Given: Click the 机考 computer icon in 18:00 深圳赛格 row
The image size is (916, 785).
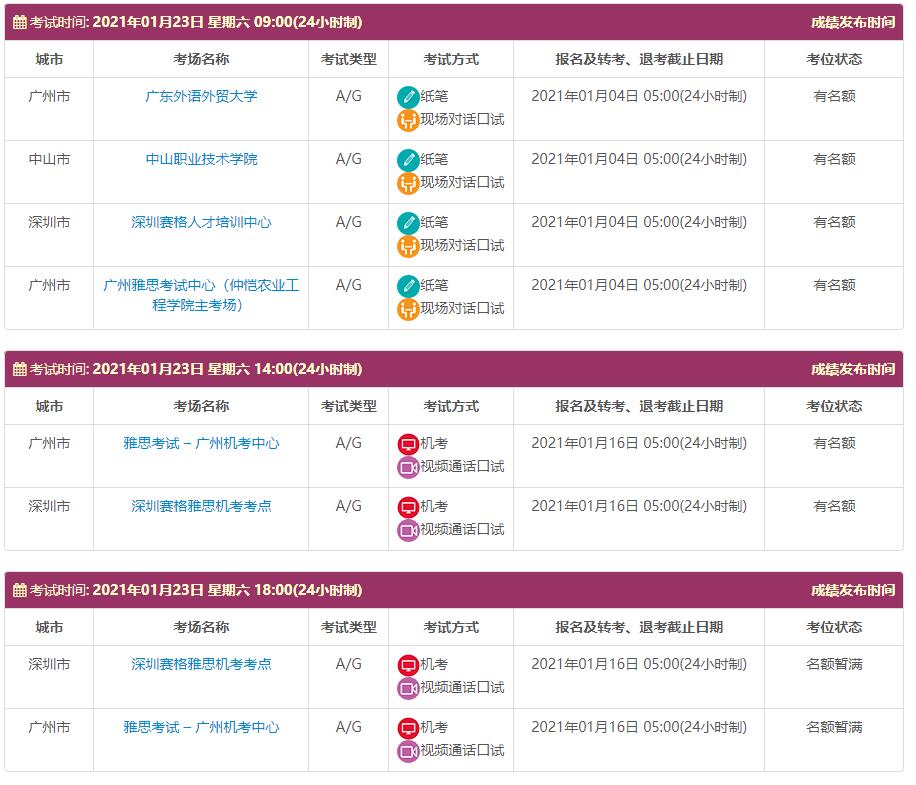Looking at the screenshot, I should tap(407, 665).
